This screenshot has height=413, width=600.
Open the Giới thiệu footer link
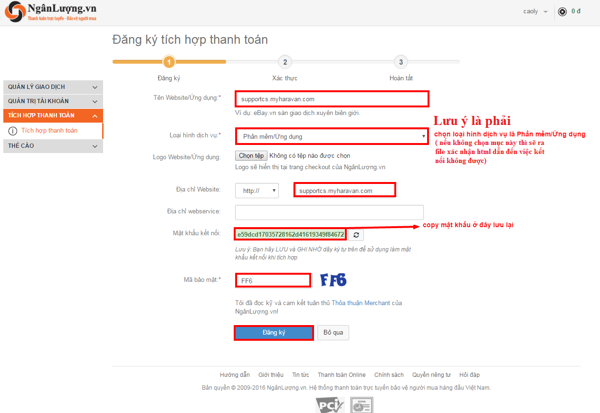click(271, 375)
